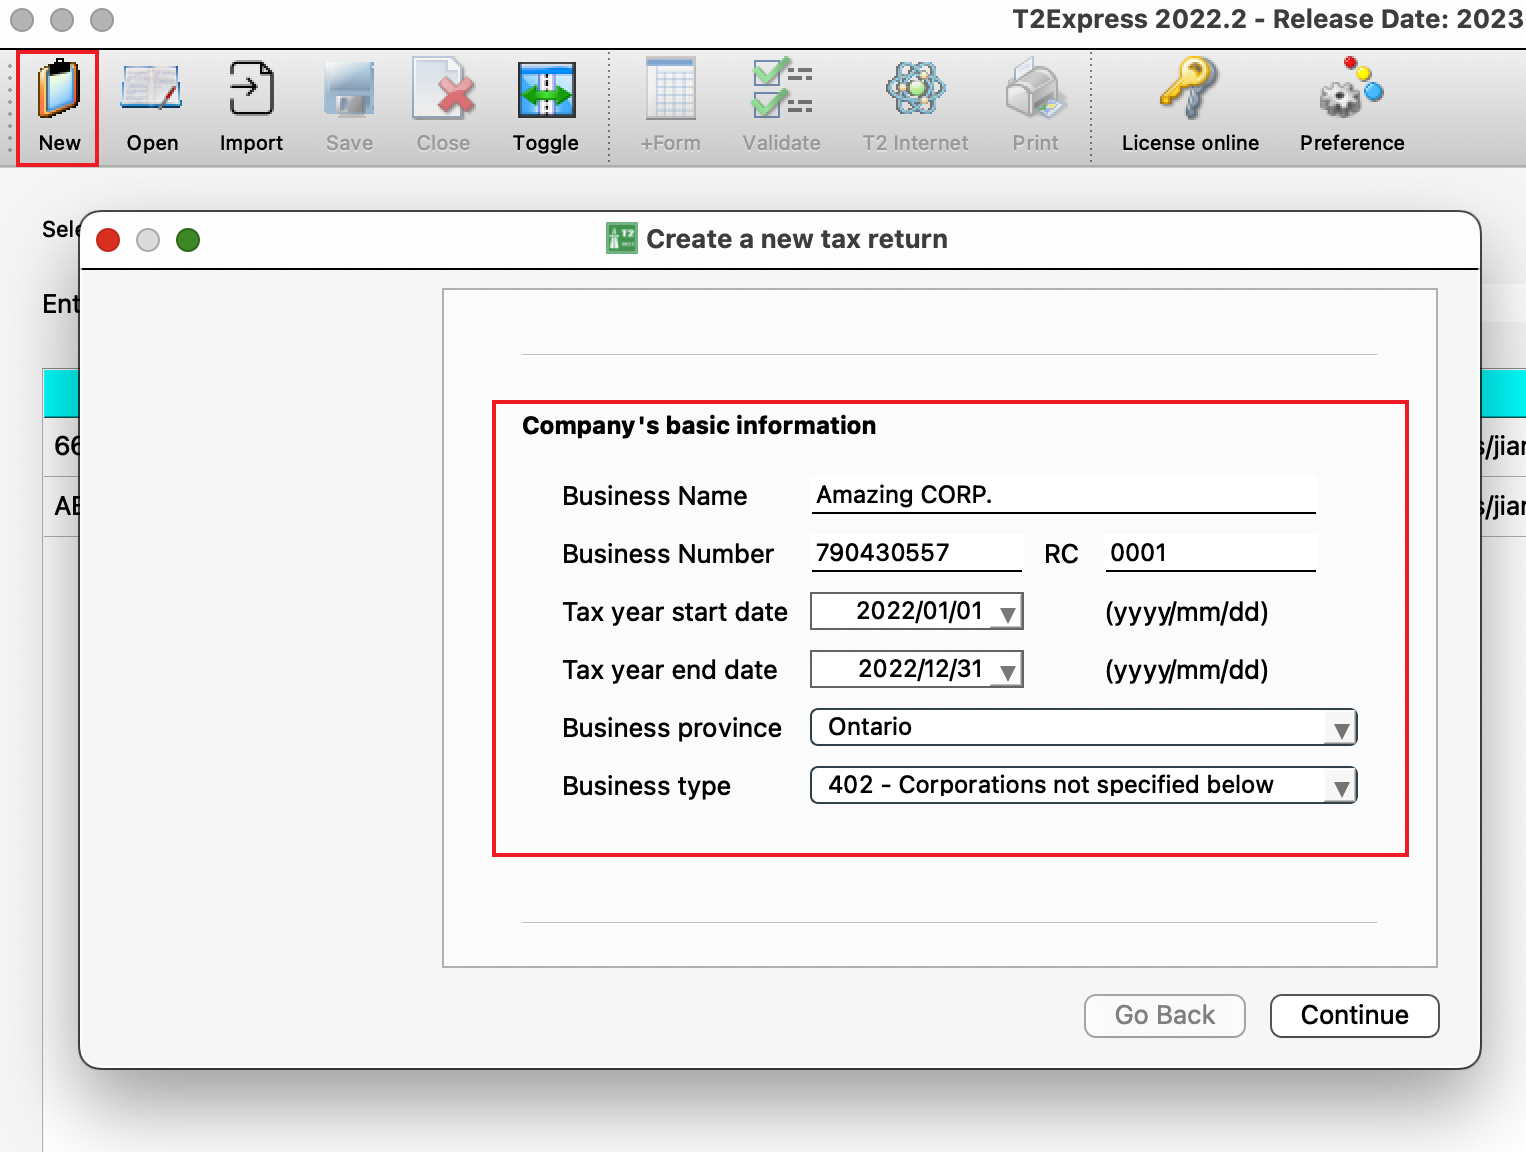Screen dimensions: 1526x1152
Task: Click the Close file toolbar icon
Action: pos(443,107)
